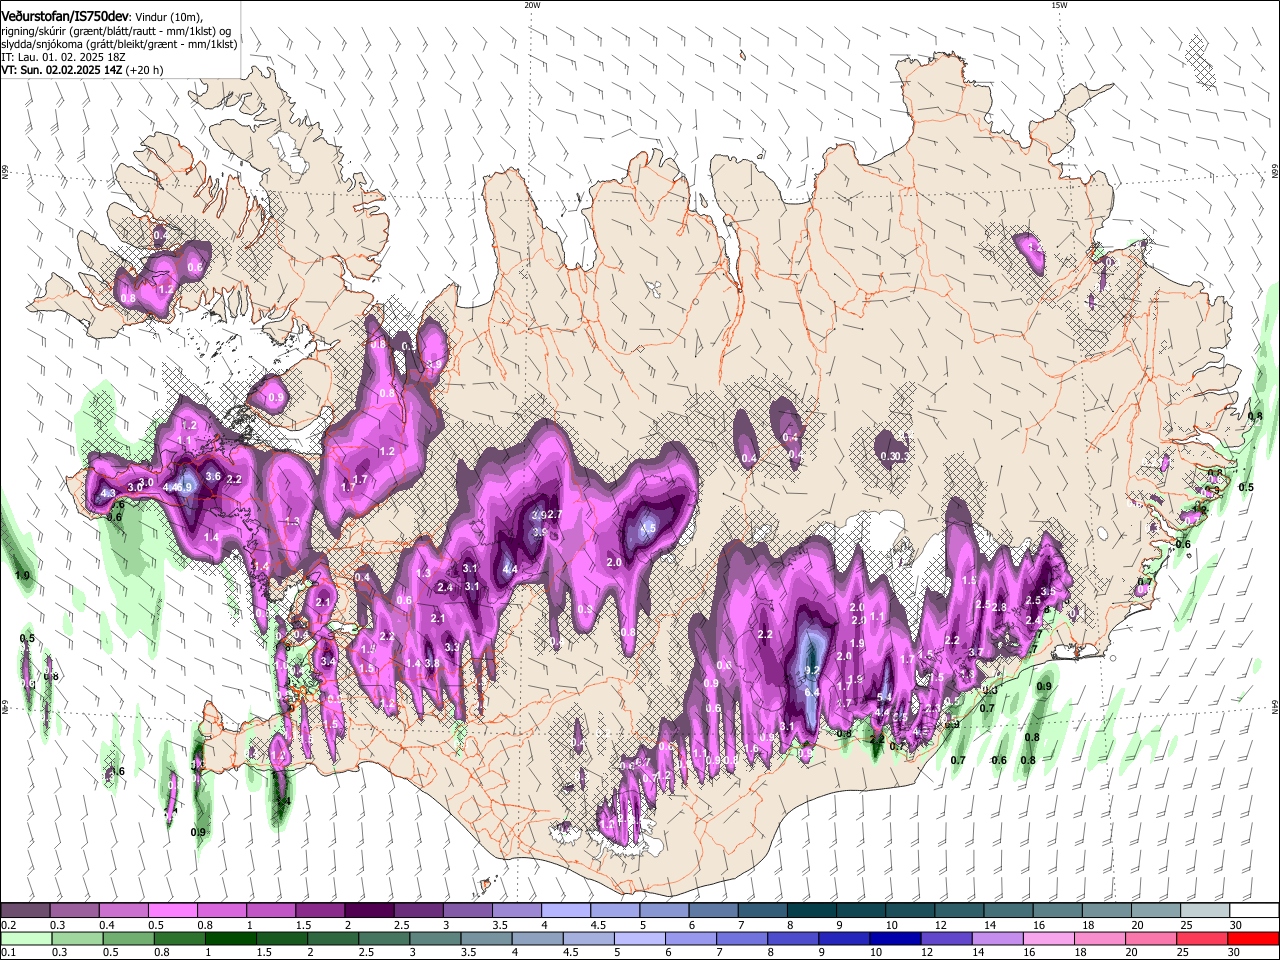The width and height of the screenshot is (1280, 960).
Task: Select the 0.1–0.3 palest green swatch
Action: [x=25, y=939]
